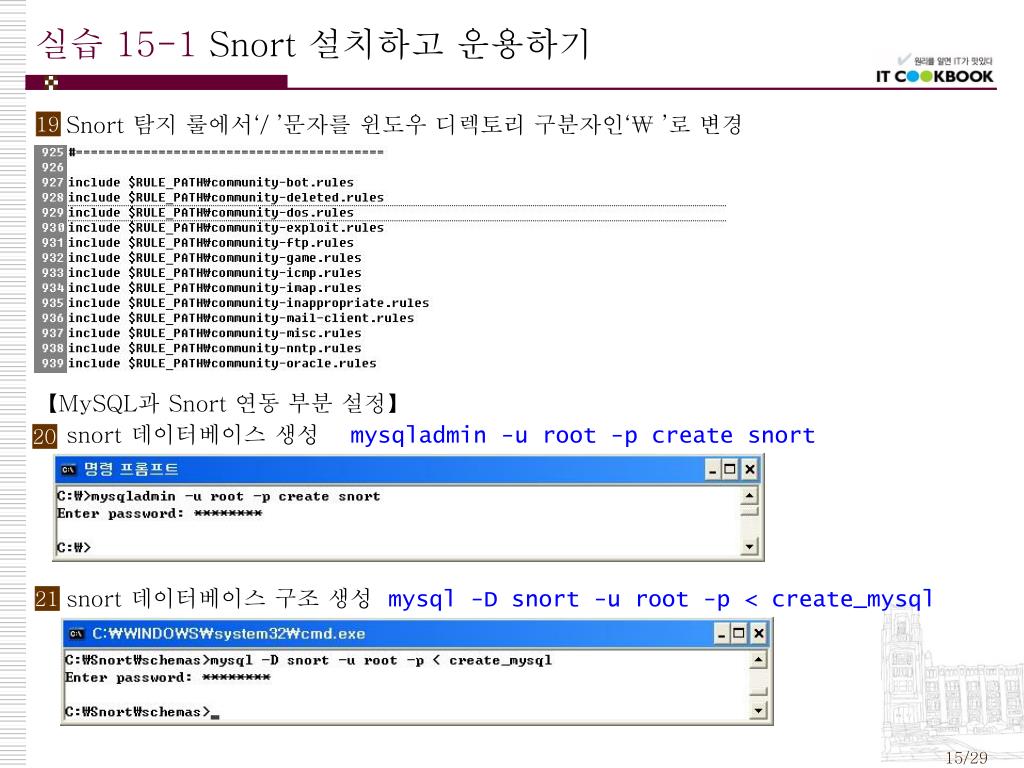Image resolution: width=1024 pixels, height=768 pixels.
Task: Select line 937 community-misc.rules include
Action: pos(215,332)
